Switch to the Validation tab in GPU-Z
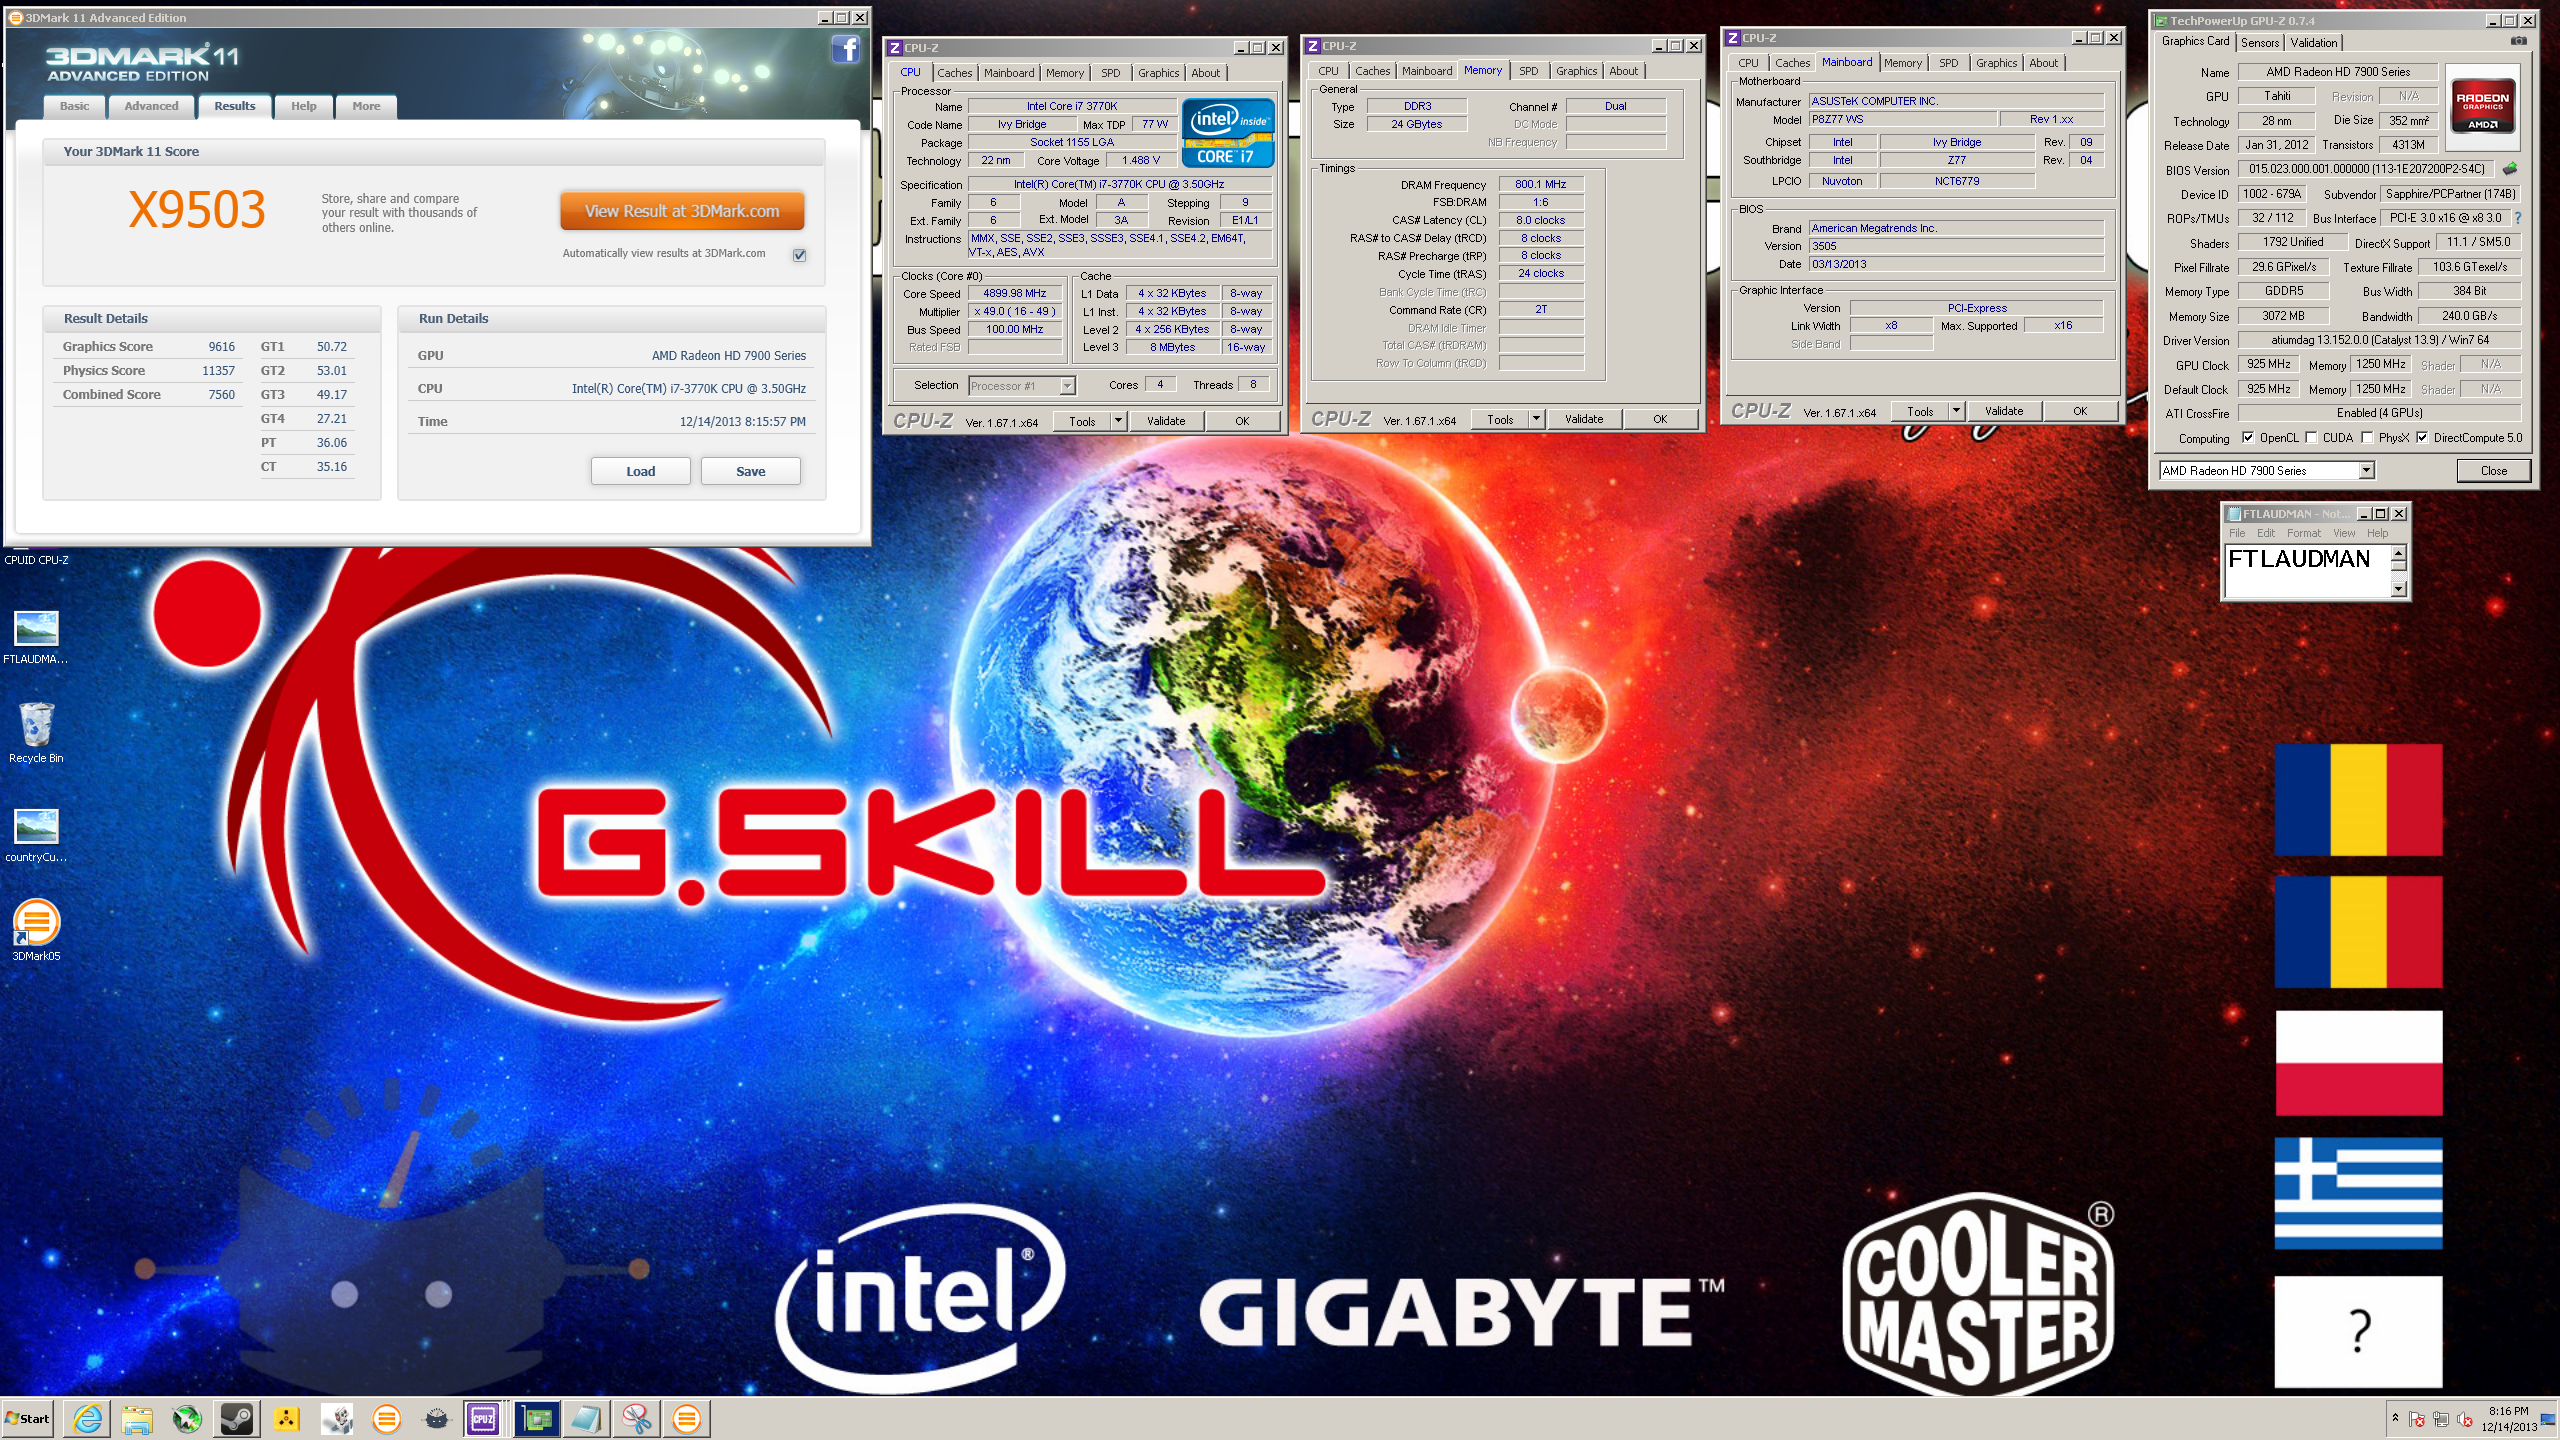 (2314, 42)
